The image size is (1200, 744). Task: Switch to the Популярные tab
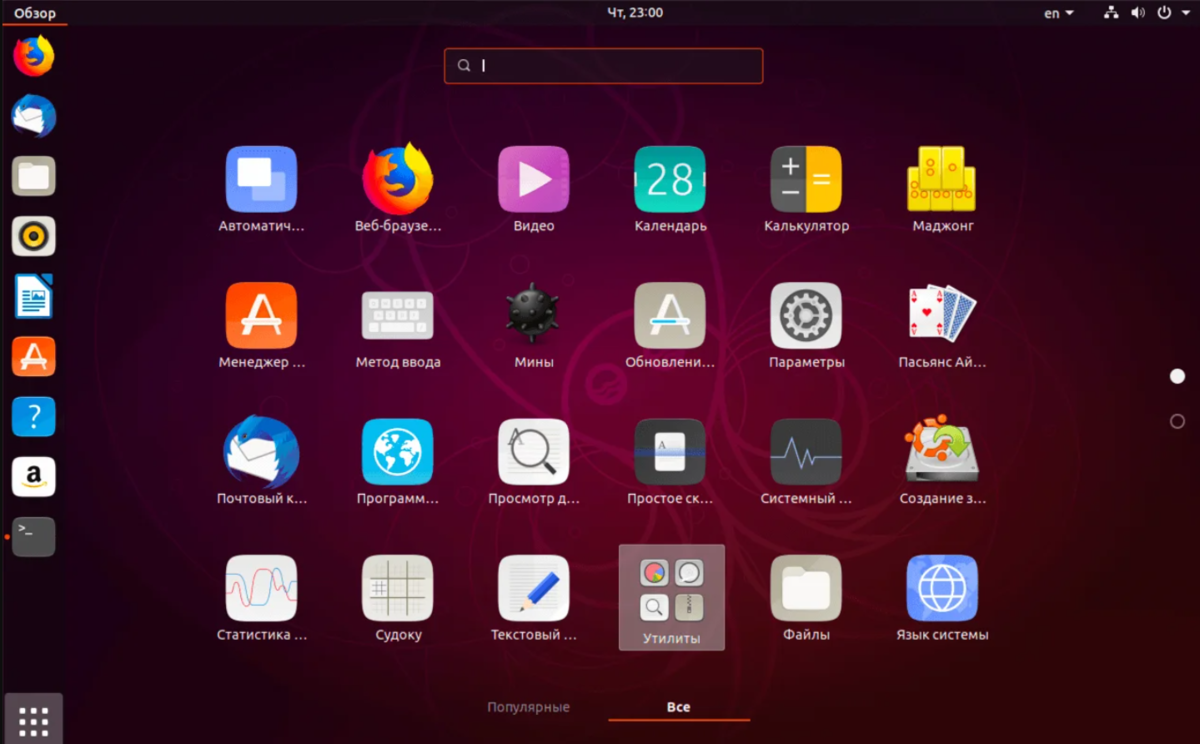point(529,707)
